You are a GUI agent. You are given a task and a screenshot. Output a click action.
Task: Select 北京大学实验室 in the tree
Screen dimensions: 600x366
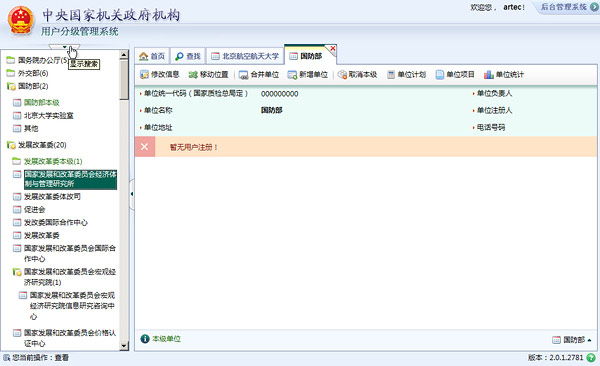click(49, 116)
